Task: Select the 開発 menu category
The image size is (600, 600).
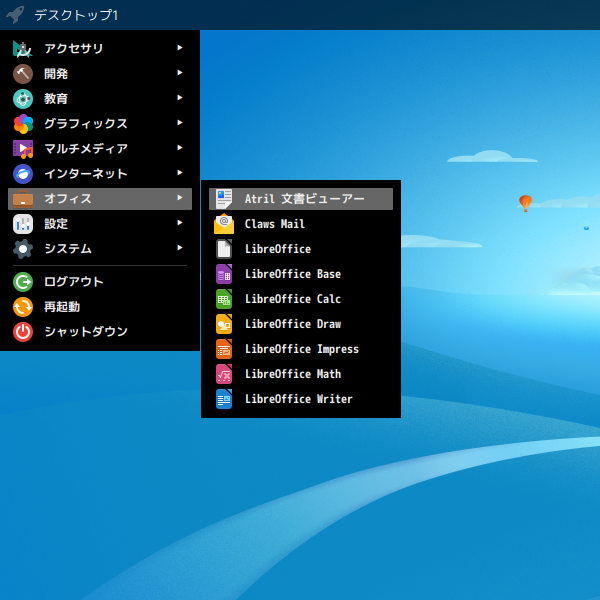Action: [x=56, y=74]
